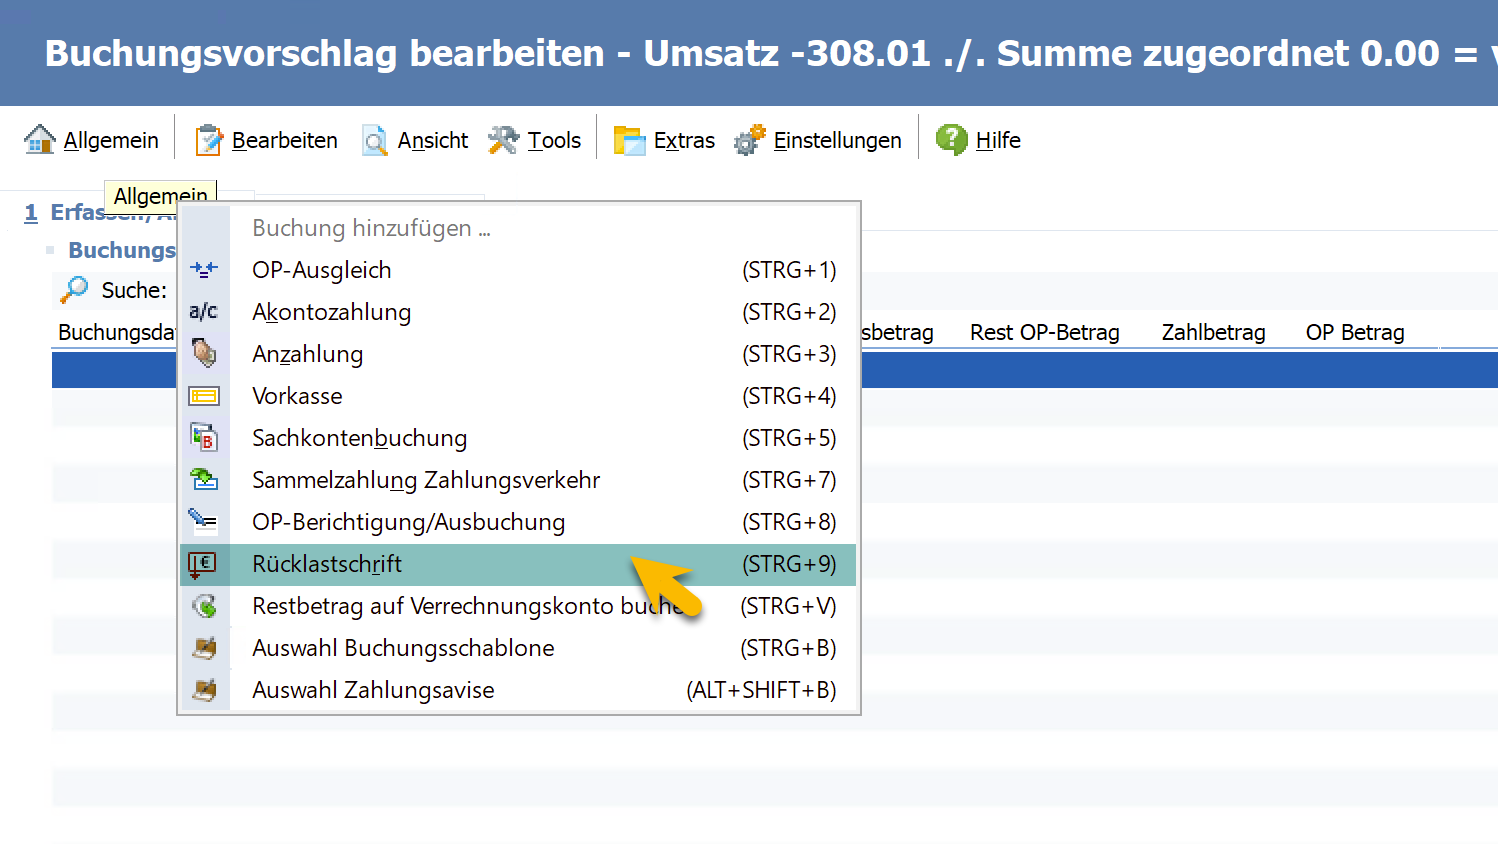Click the magnifier icon beside Suche

pos(74,290)
